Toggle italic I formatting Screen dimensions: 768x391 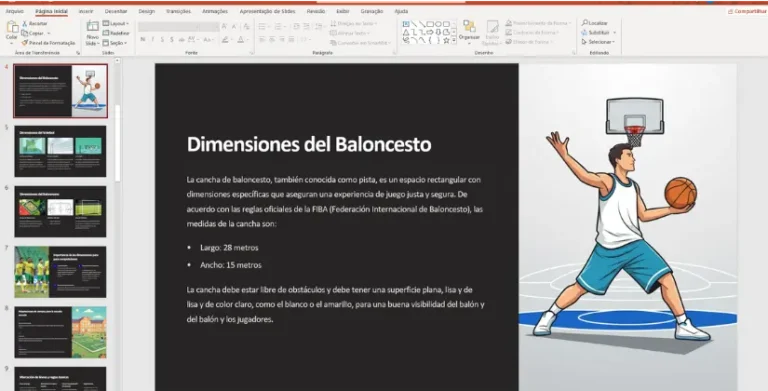click(x=152, y=40)
